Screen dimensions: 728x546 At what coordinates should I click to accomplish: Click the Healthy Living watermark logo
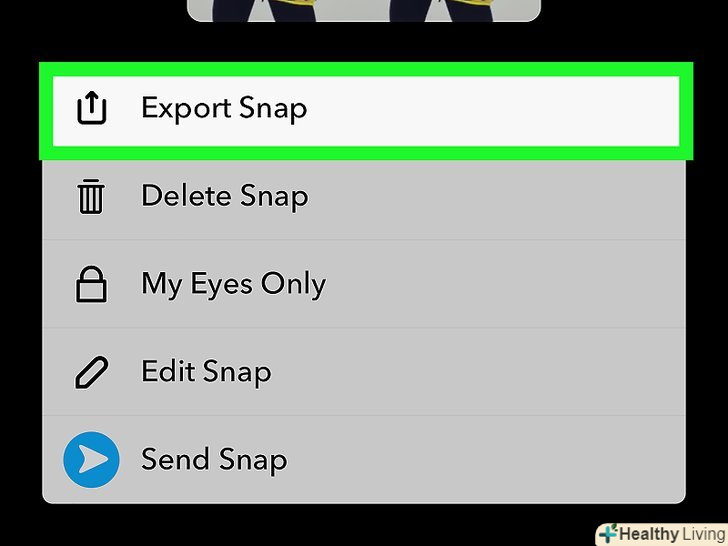pos(662,534)
